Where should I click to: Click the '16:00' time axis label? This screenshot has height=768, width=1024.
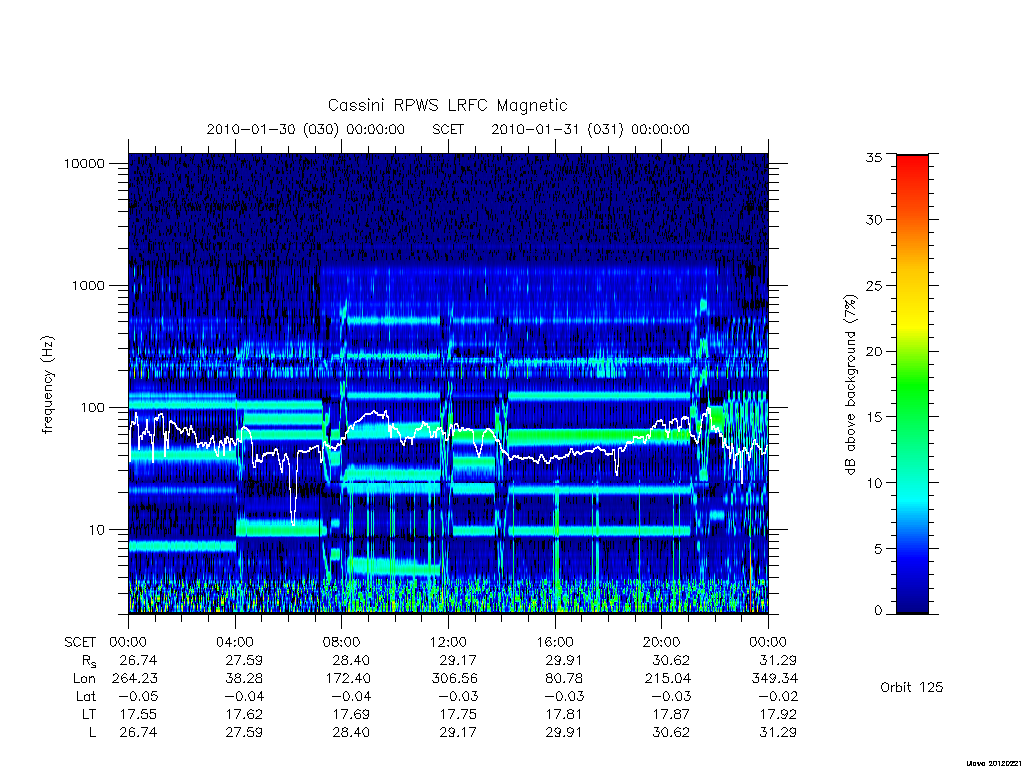555,642
